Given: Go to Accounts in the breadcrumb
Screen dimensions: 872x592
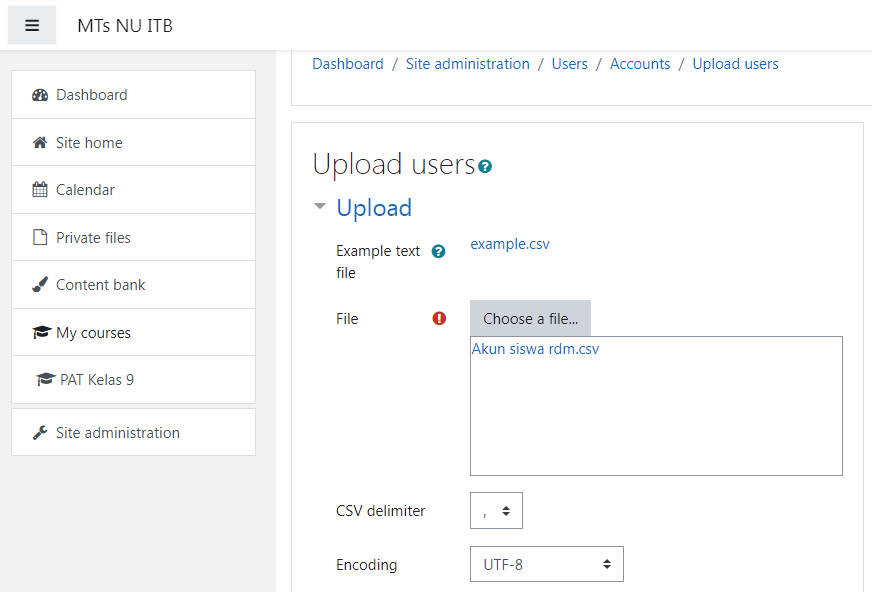Looking at the screenshot, I should [640, 64].
